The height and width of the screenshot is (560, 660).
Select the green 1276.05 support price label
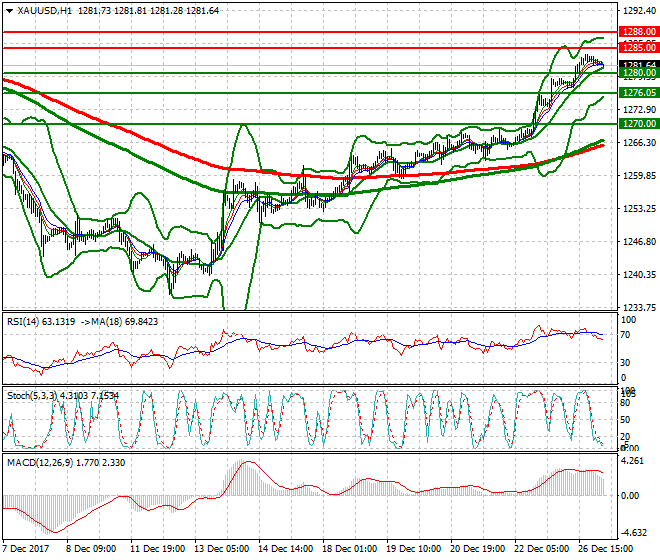click(636, 92)
